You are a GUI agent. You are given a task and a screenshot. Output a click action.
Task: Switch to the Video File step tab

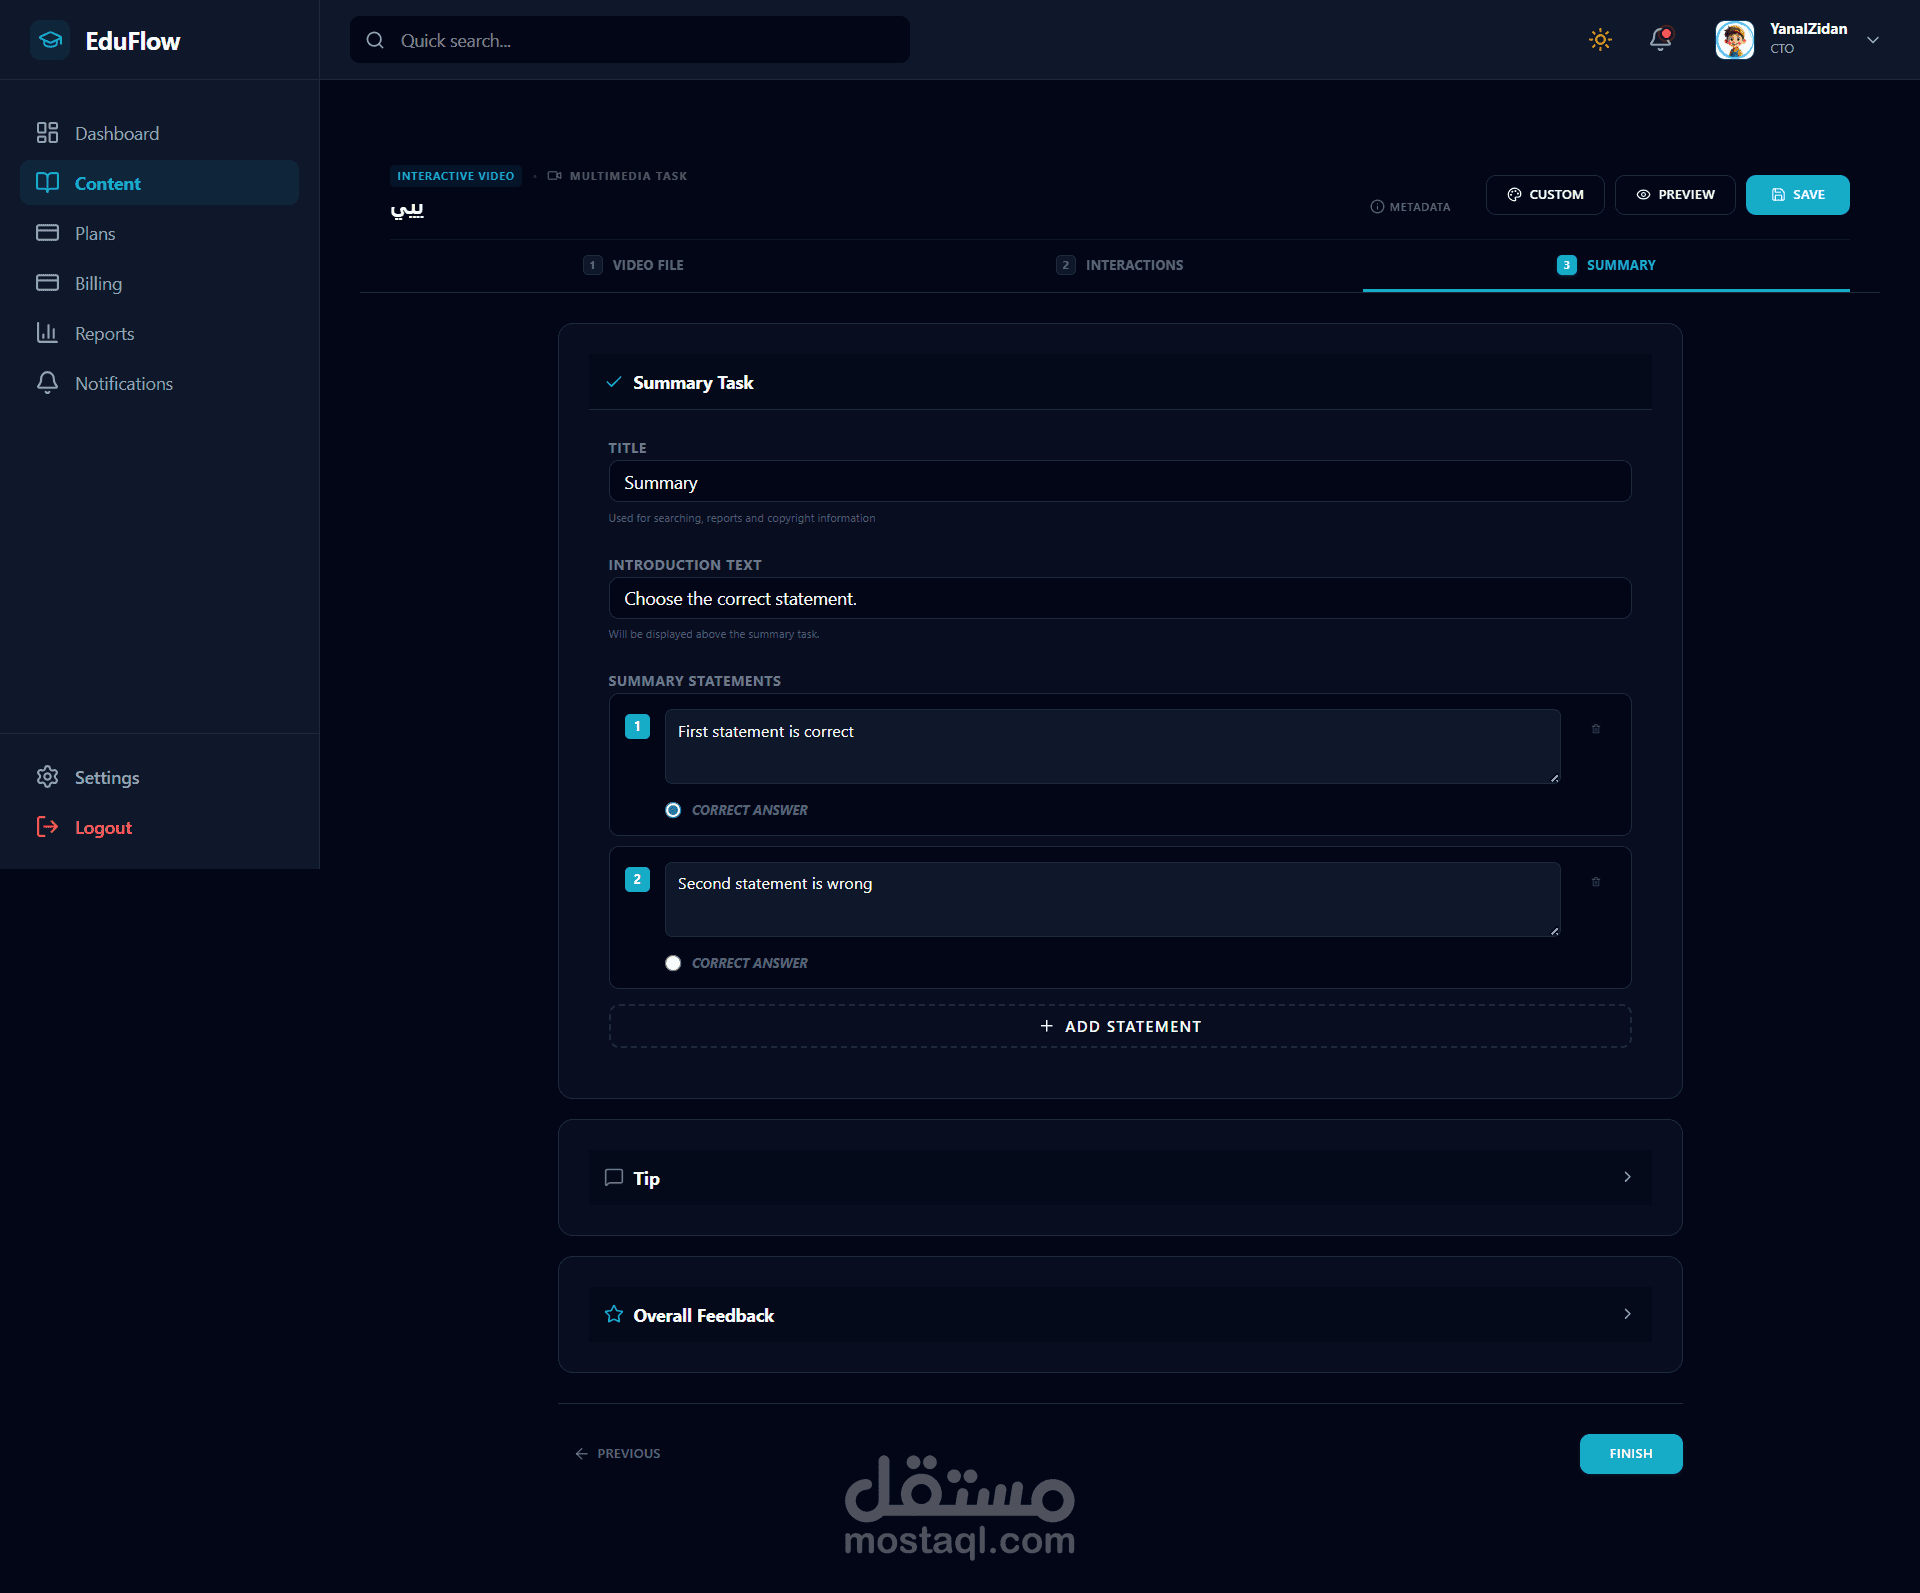click(x=634, y=265)
